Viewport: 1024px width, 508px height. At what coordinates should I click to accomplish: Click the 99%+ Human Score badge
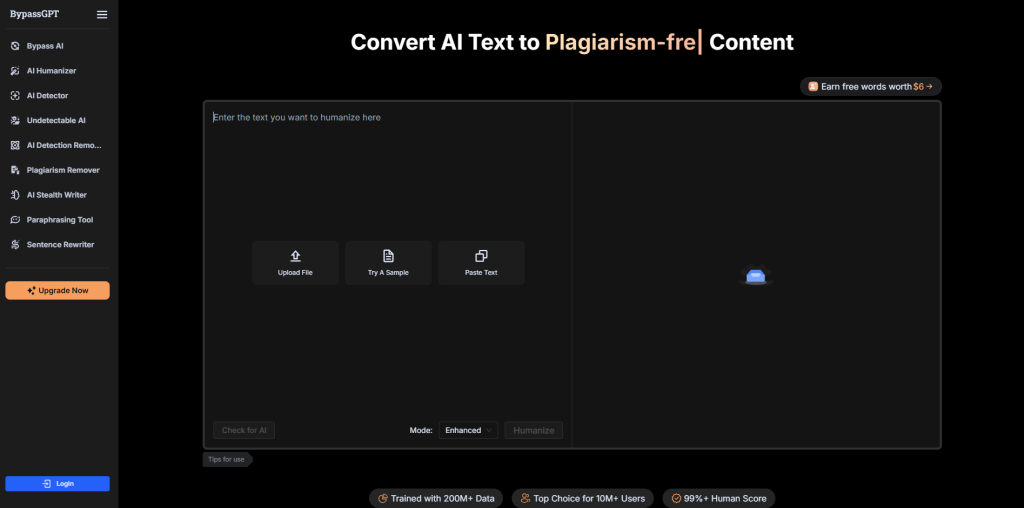[718, 498]
